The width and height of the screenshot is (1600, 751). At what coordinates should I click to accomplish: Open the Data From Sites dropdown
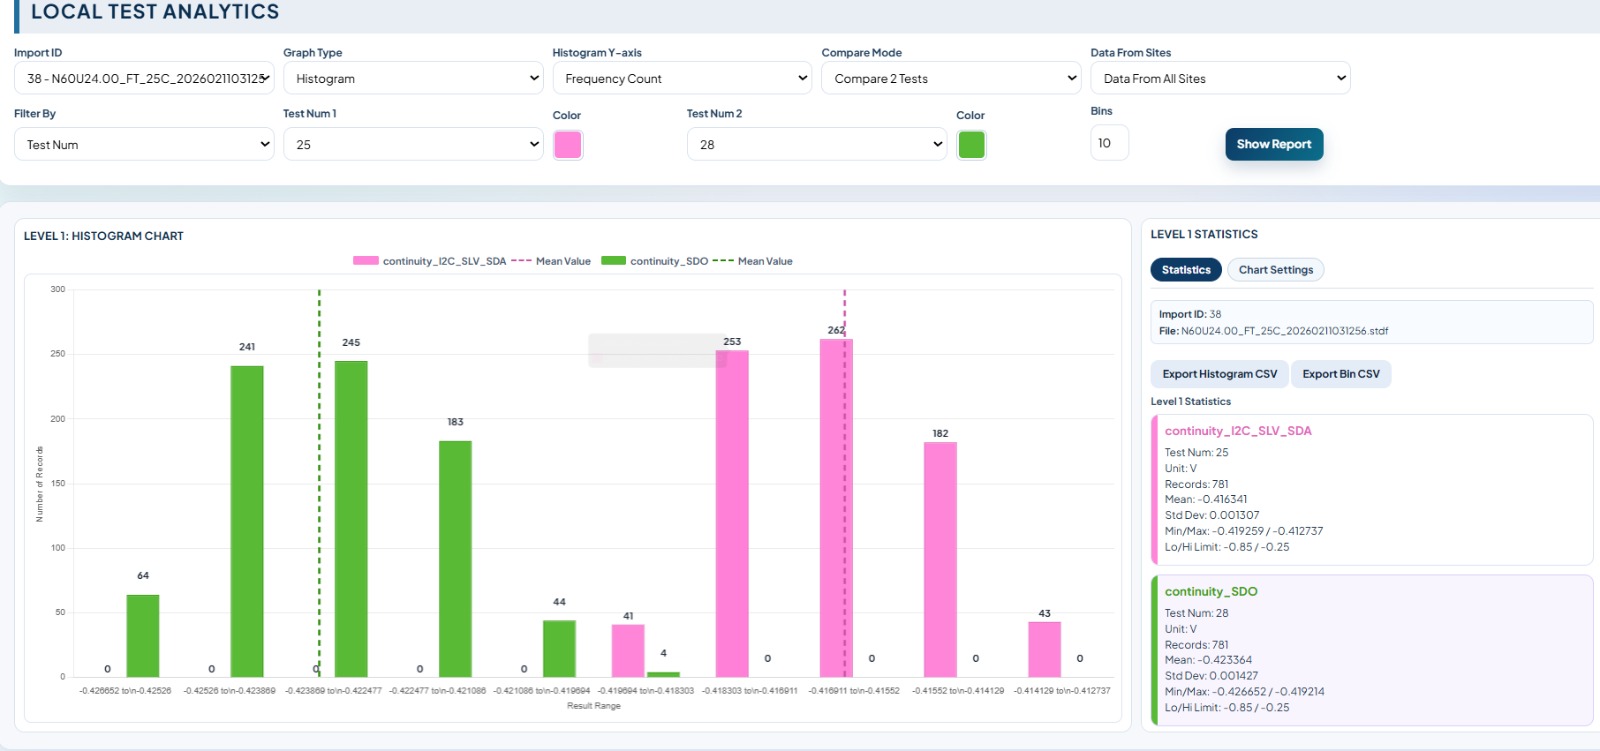(x=1220, y=78)
